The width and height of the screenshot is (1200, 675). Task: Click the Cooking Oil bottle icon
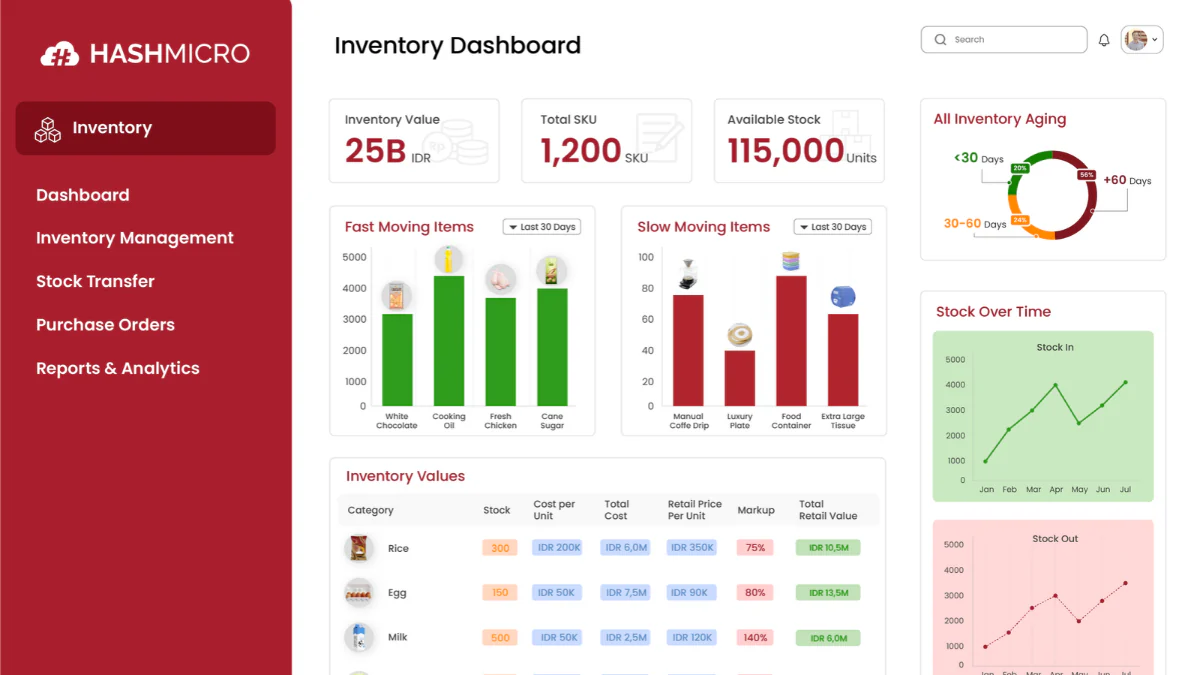449,260
